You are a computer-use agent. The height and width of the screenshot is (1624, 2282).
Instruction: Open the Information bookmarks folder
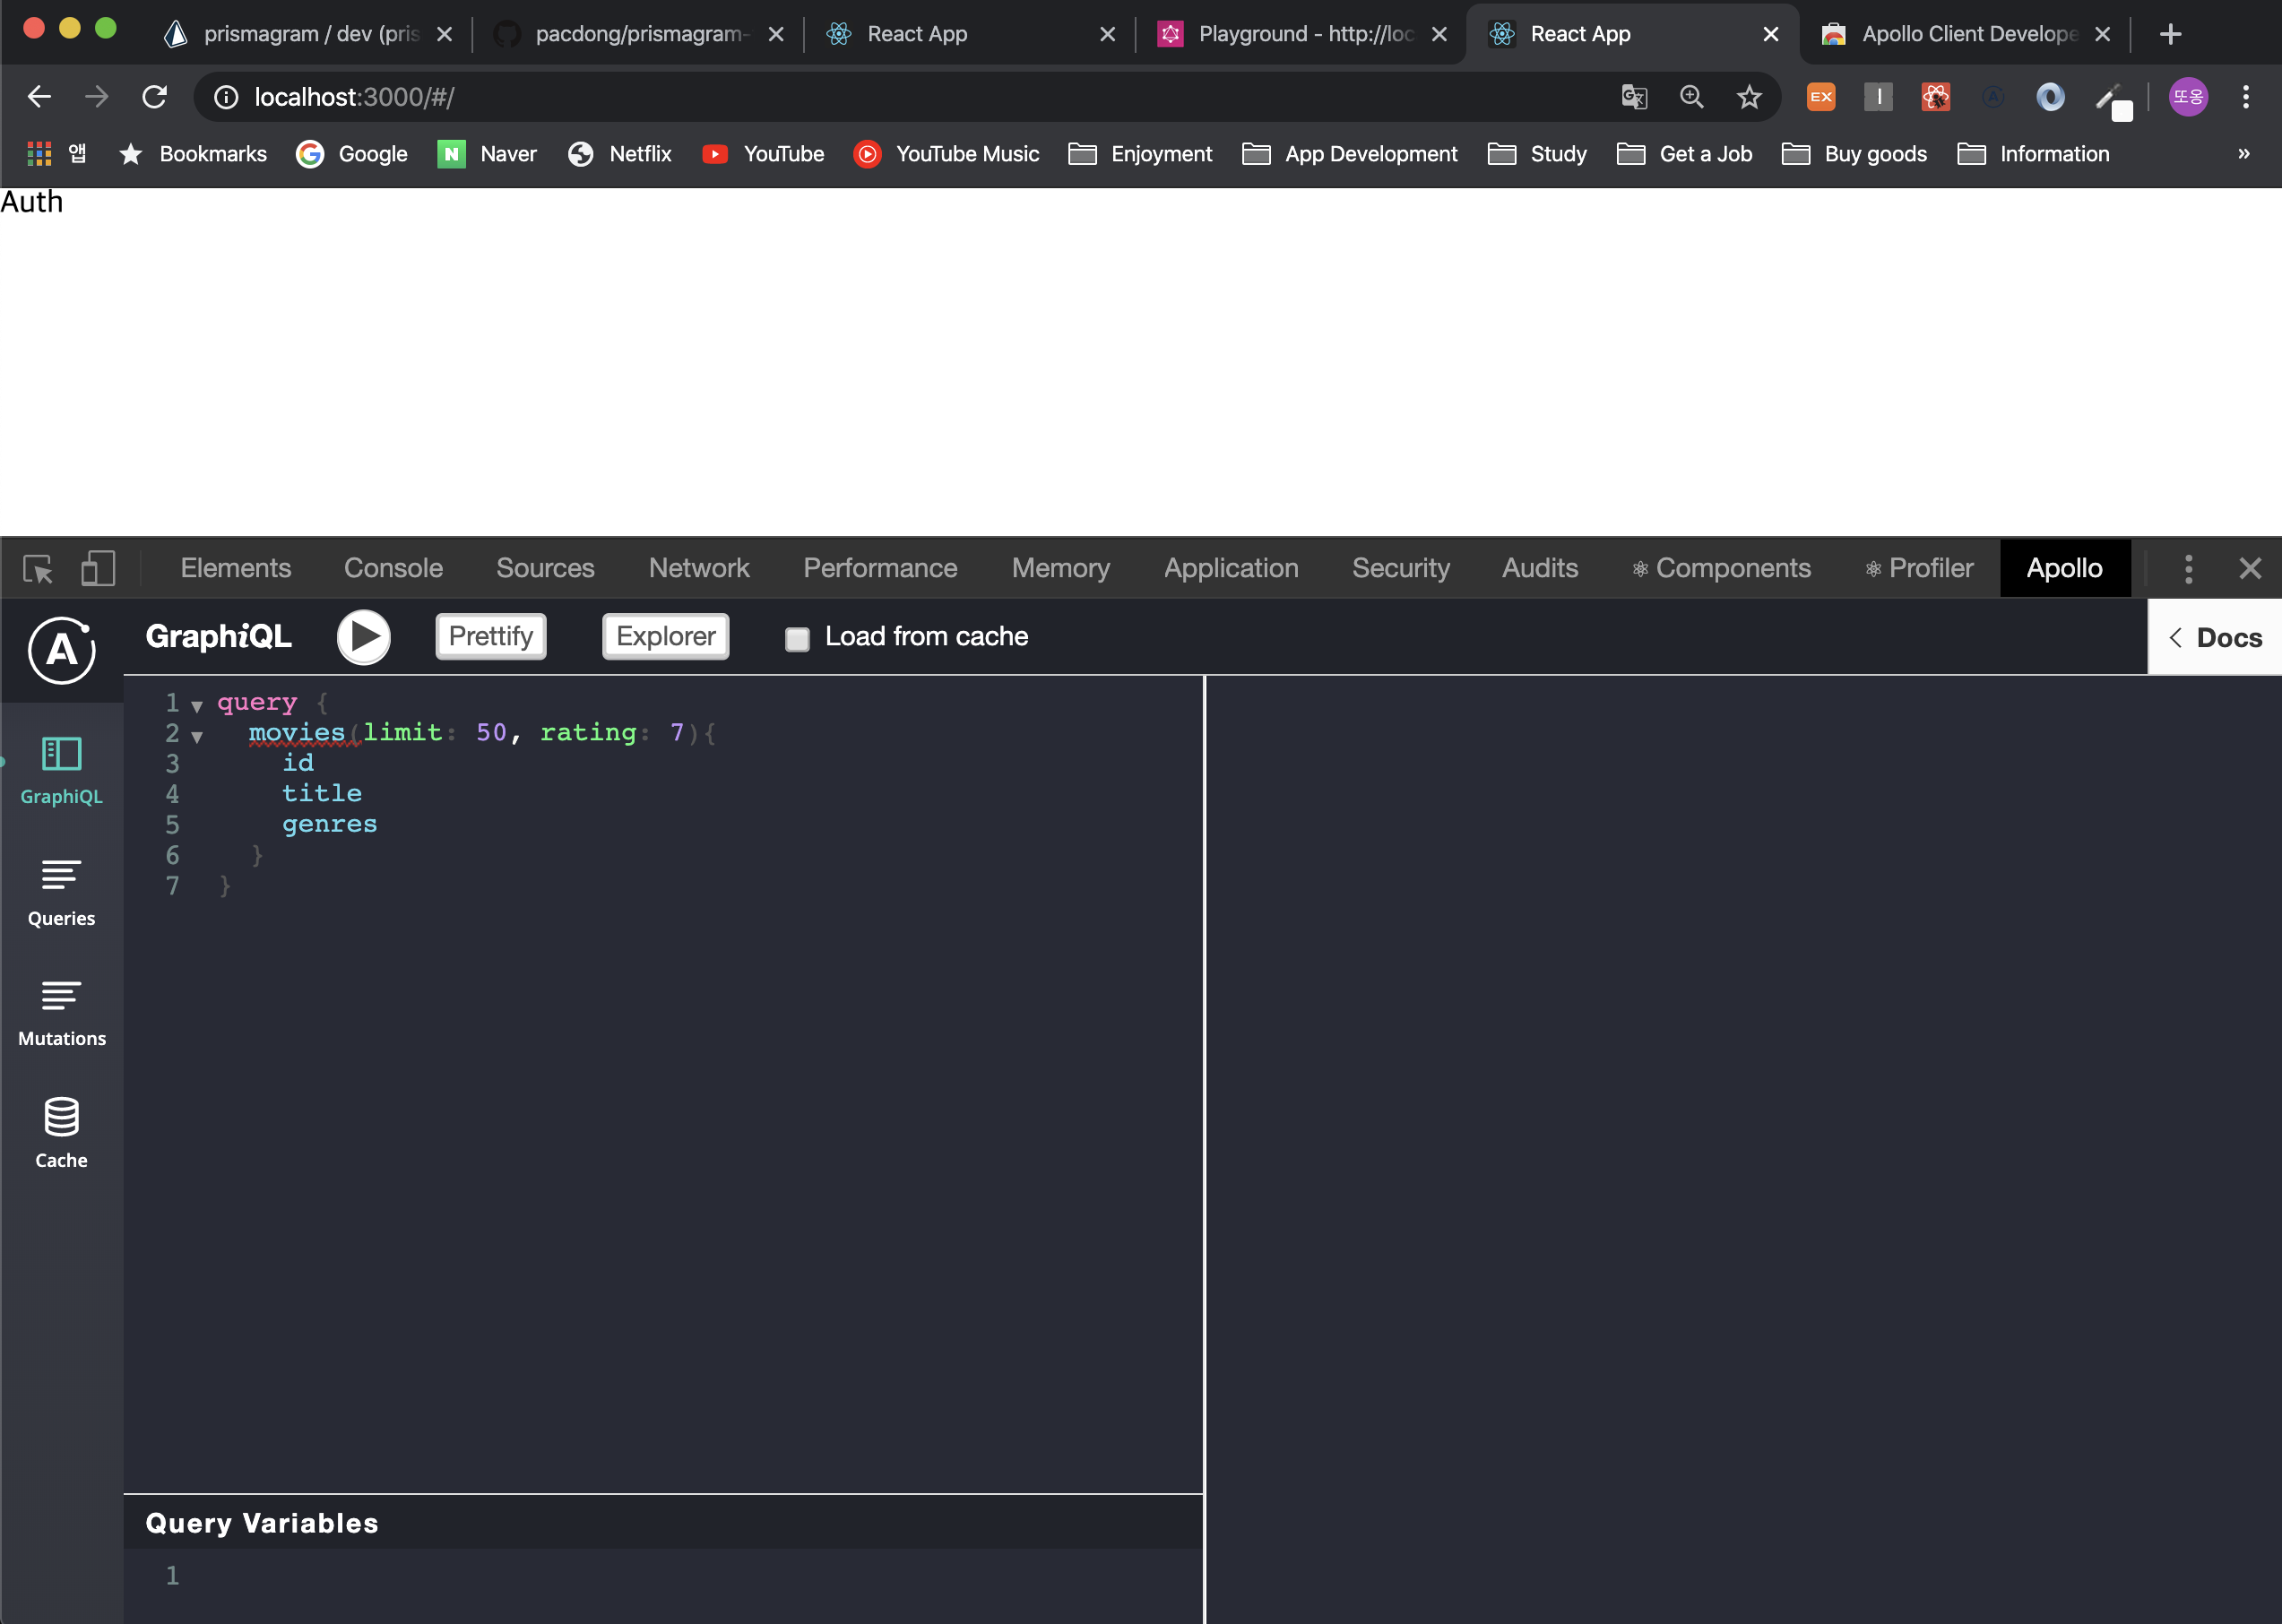pos(2034,154)
